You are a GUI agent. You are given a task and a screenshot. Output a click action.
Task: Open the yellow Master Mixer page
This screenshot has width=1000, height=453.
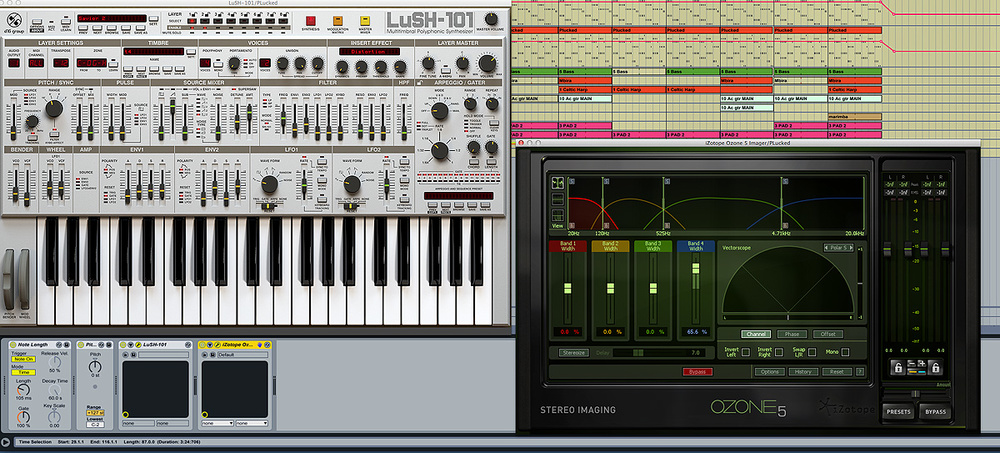click(x=364, y=21)
